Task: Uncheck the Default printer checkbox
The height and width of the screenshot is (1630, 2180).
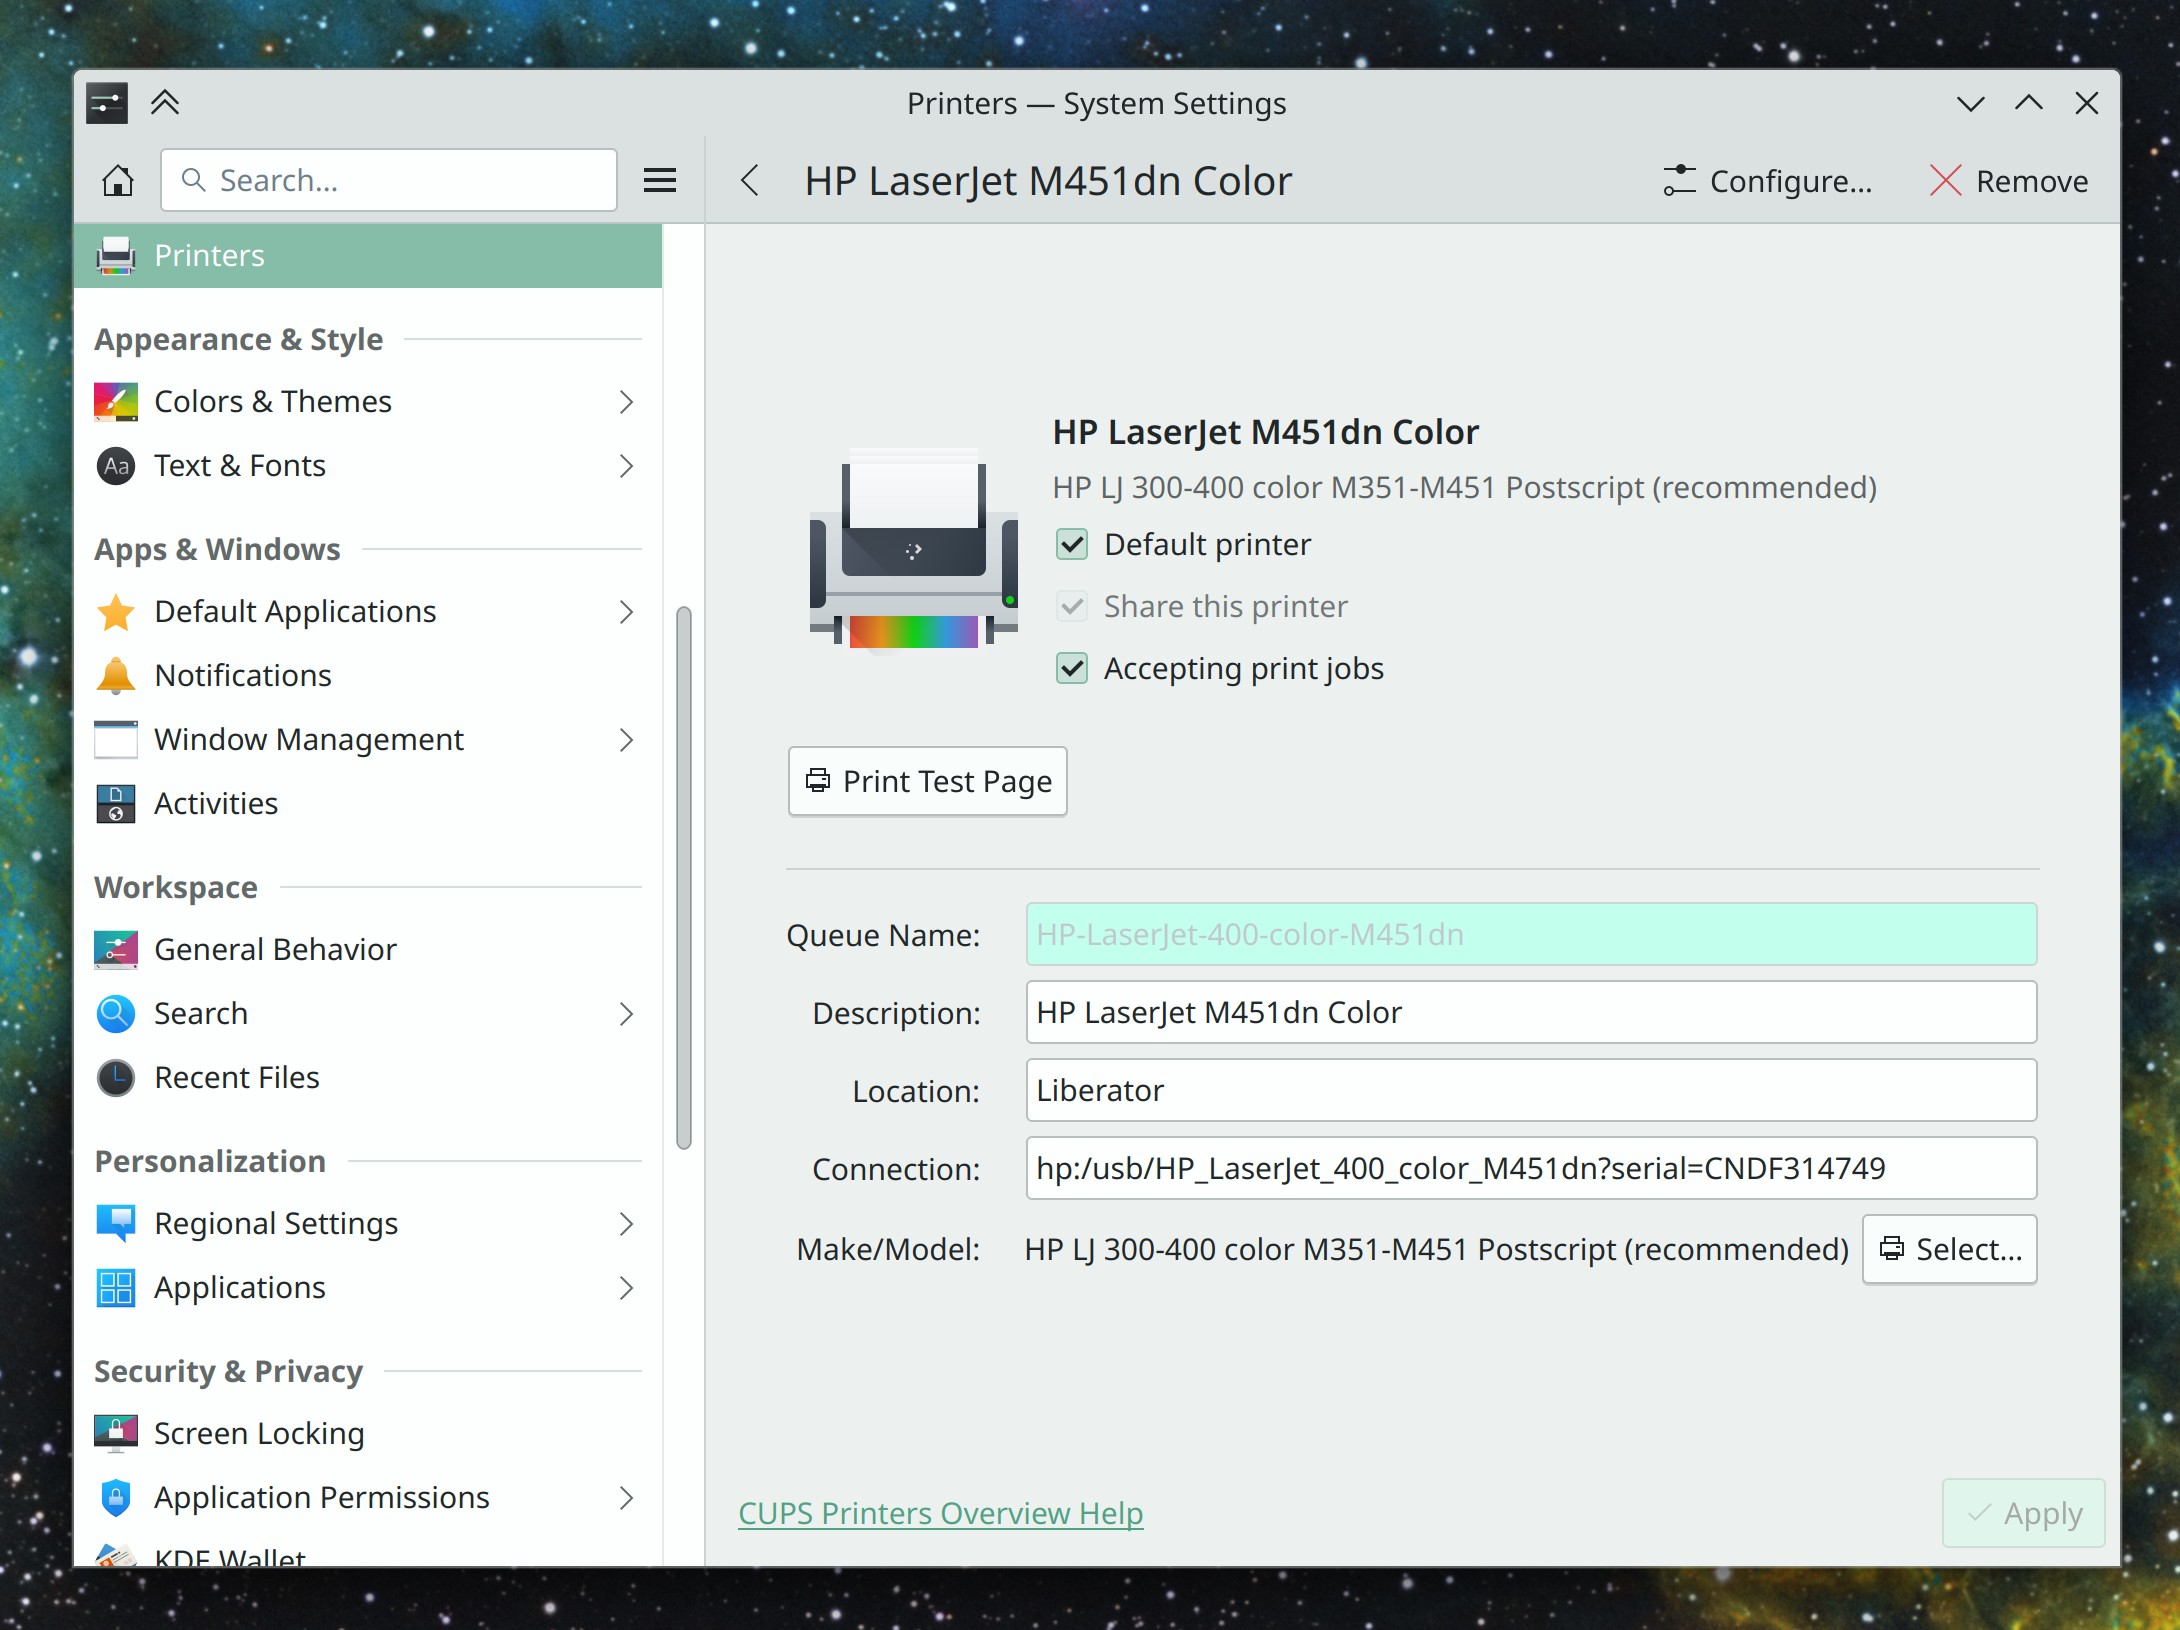Action: [1072, 545]
